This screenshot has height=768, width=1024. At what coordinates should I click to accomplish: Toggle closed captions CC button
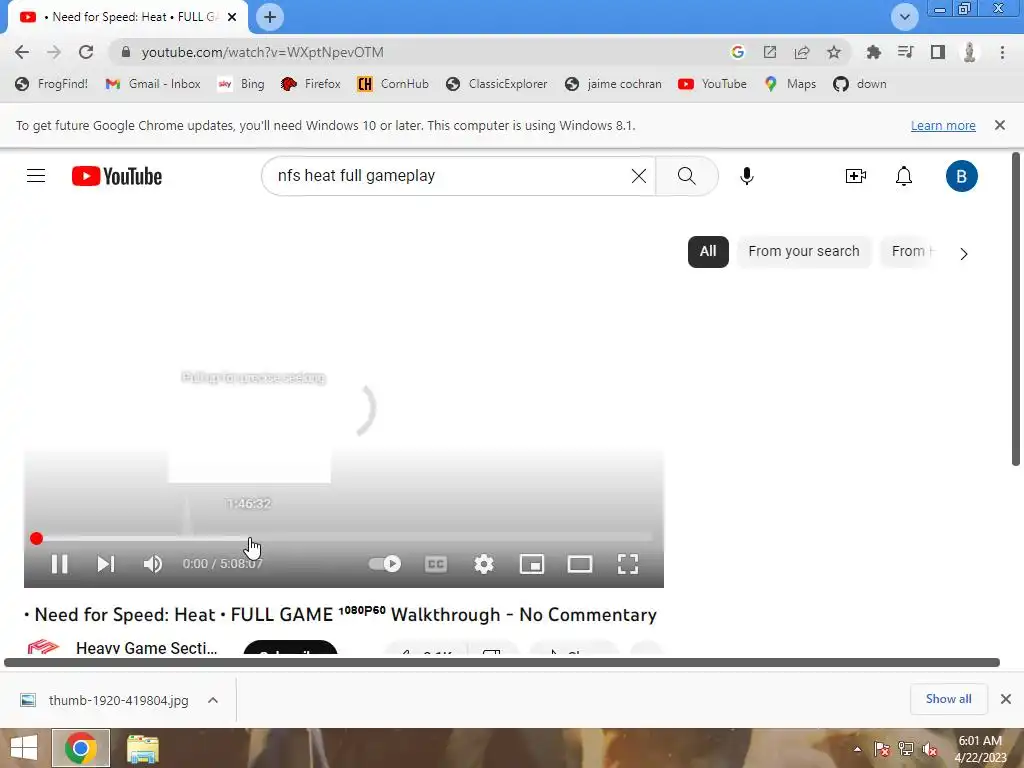click(436, 564)
